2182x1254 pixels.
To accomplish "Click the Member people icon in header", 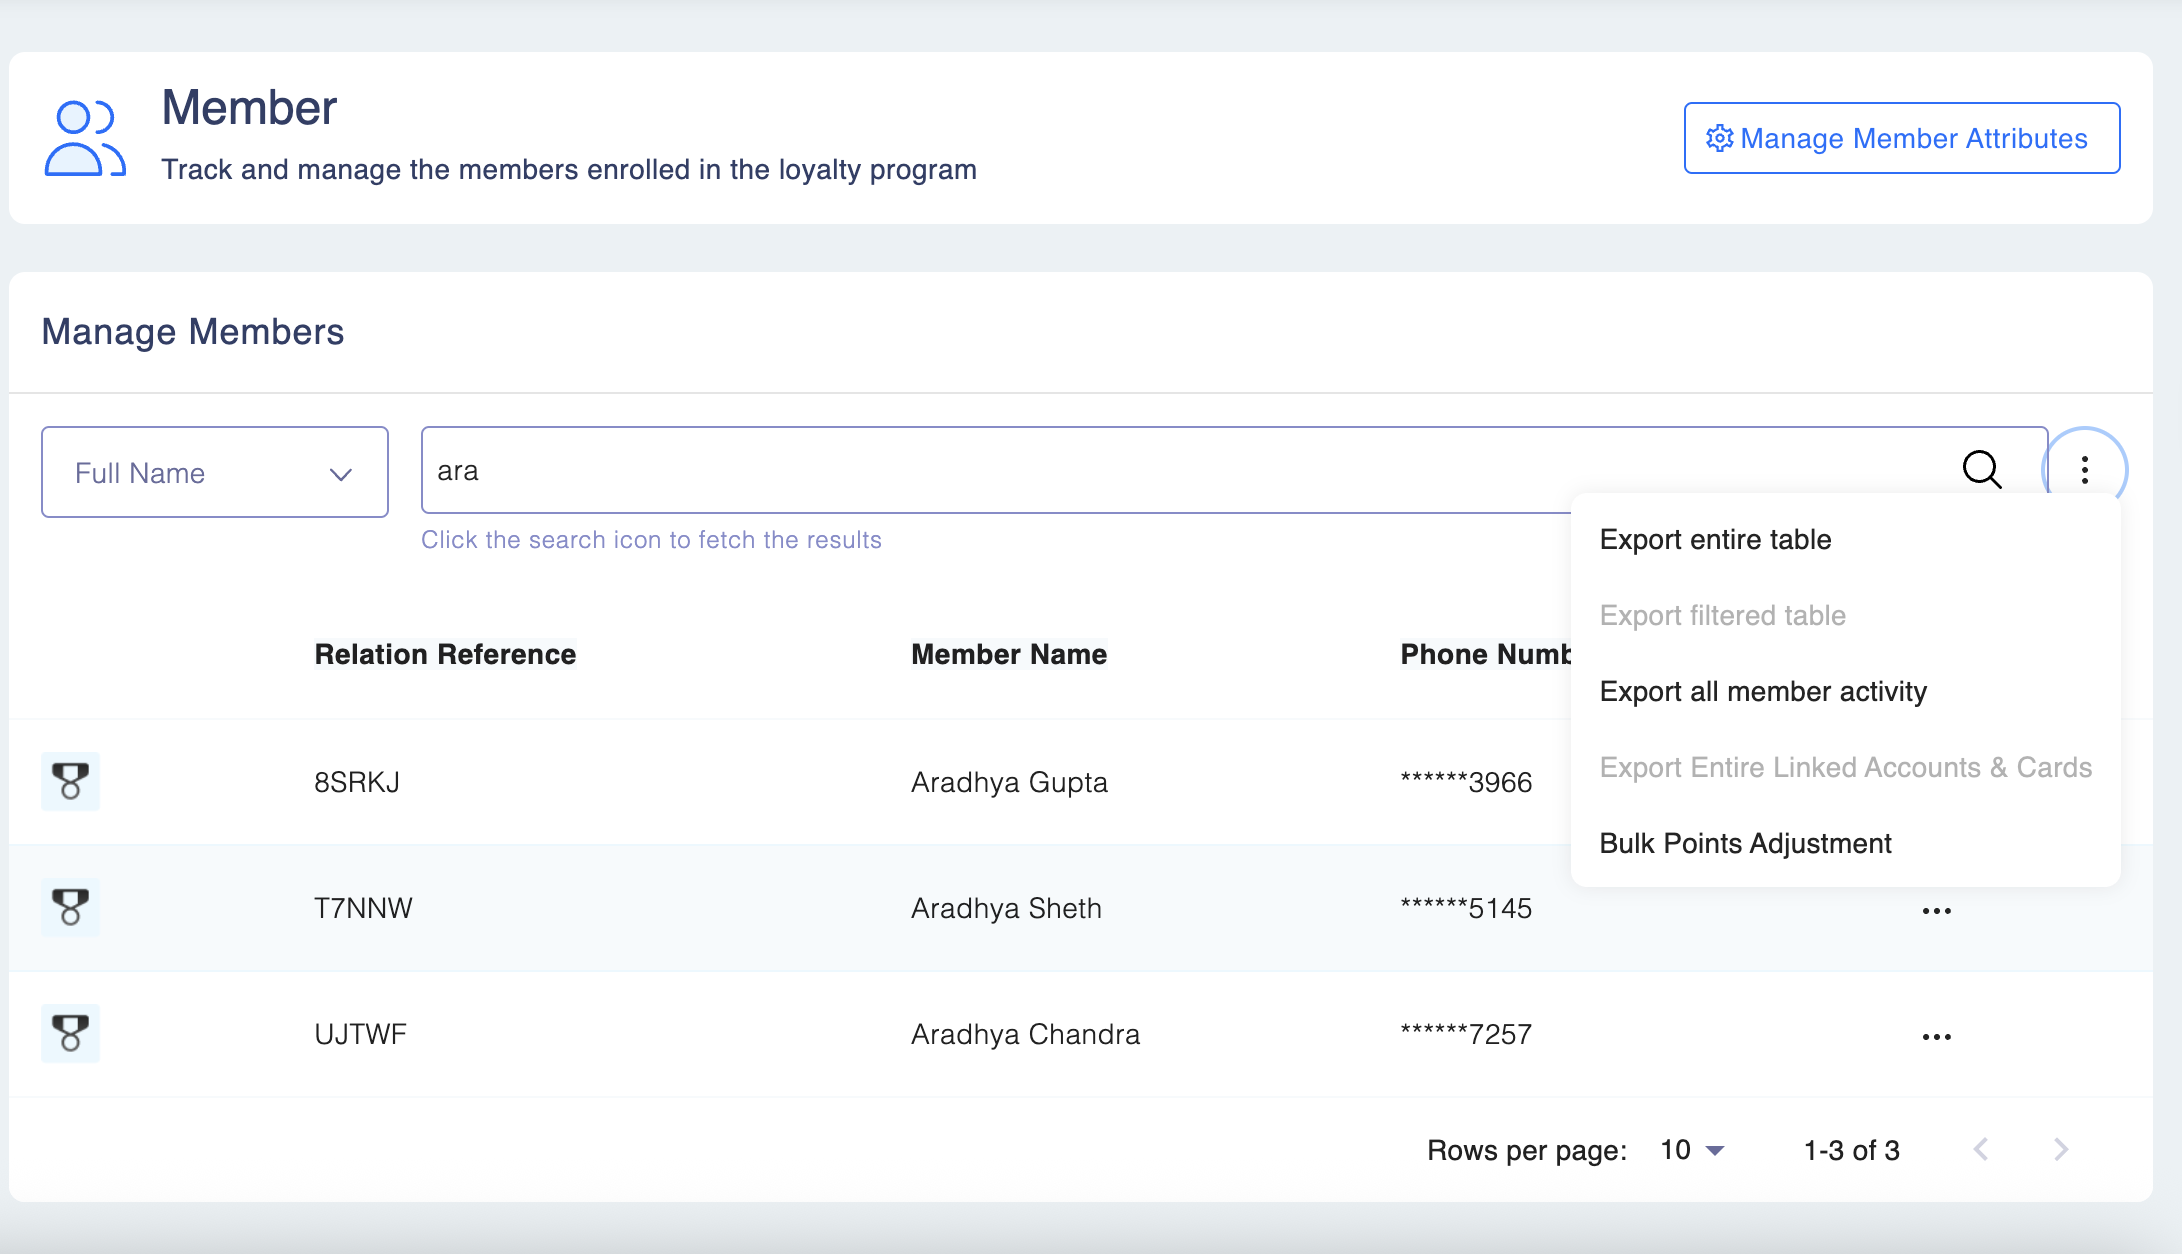I will (84, 138).
